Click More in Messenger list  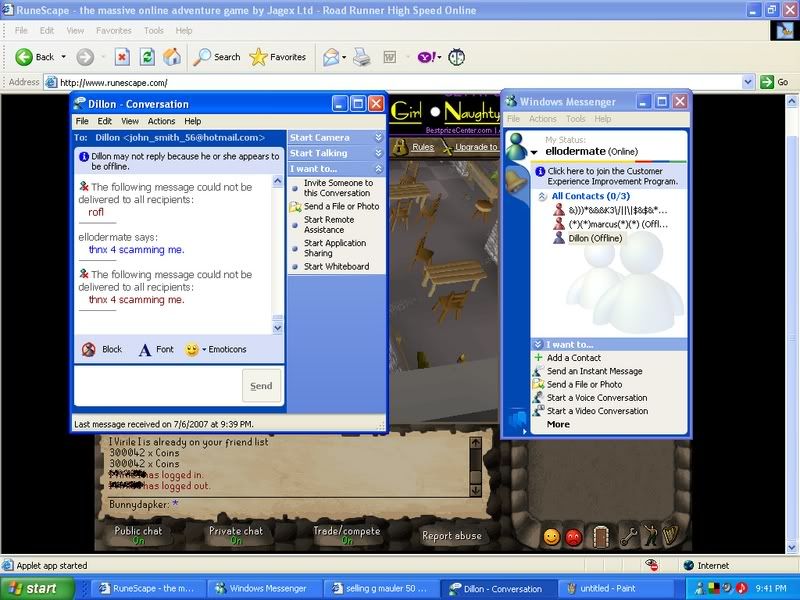pyautogui.click(x=558, y=424)
